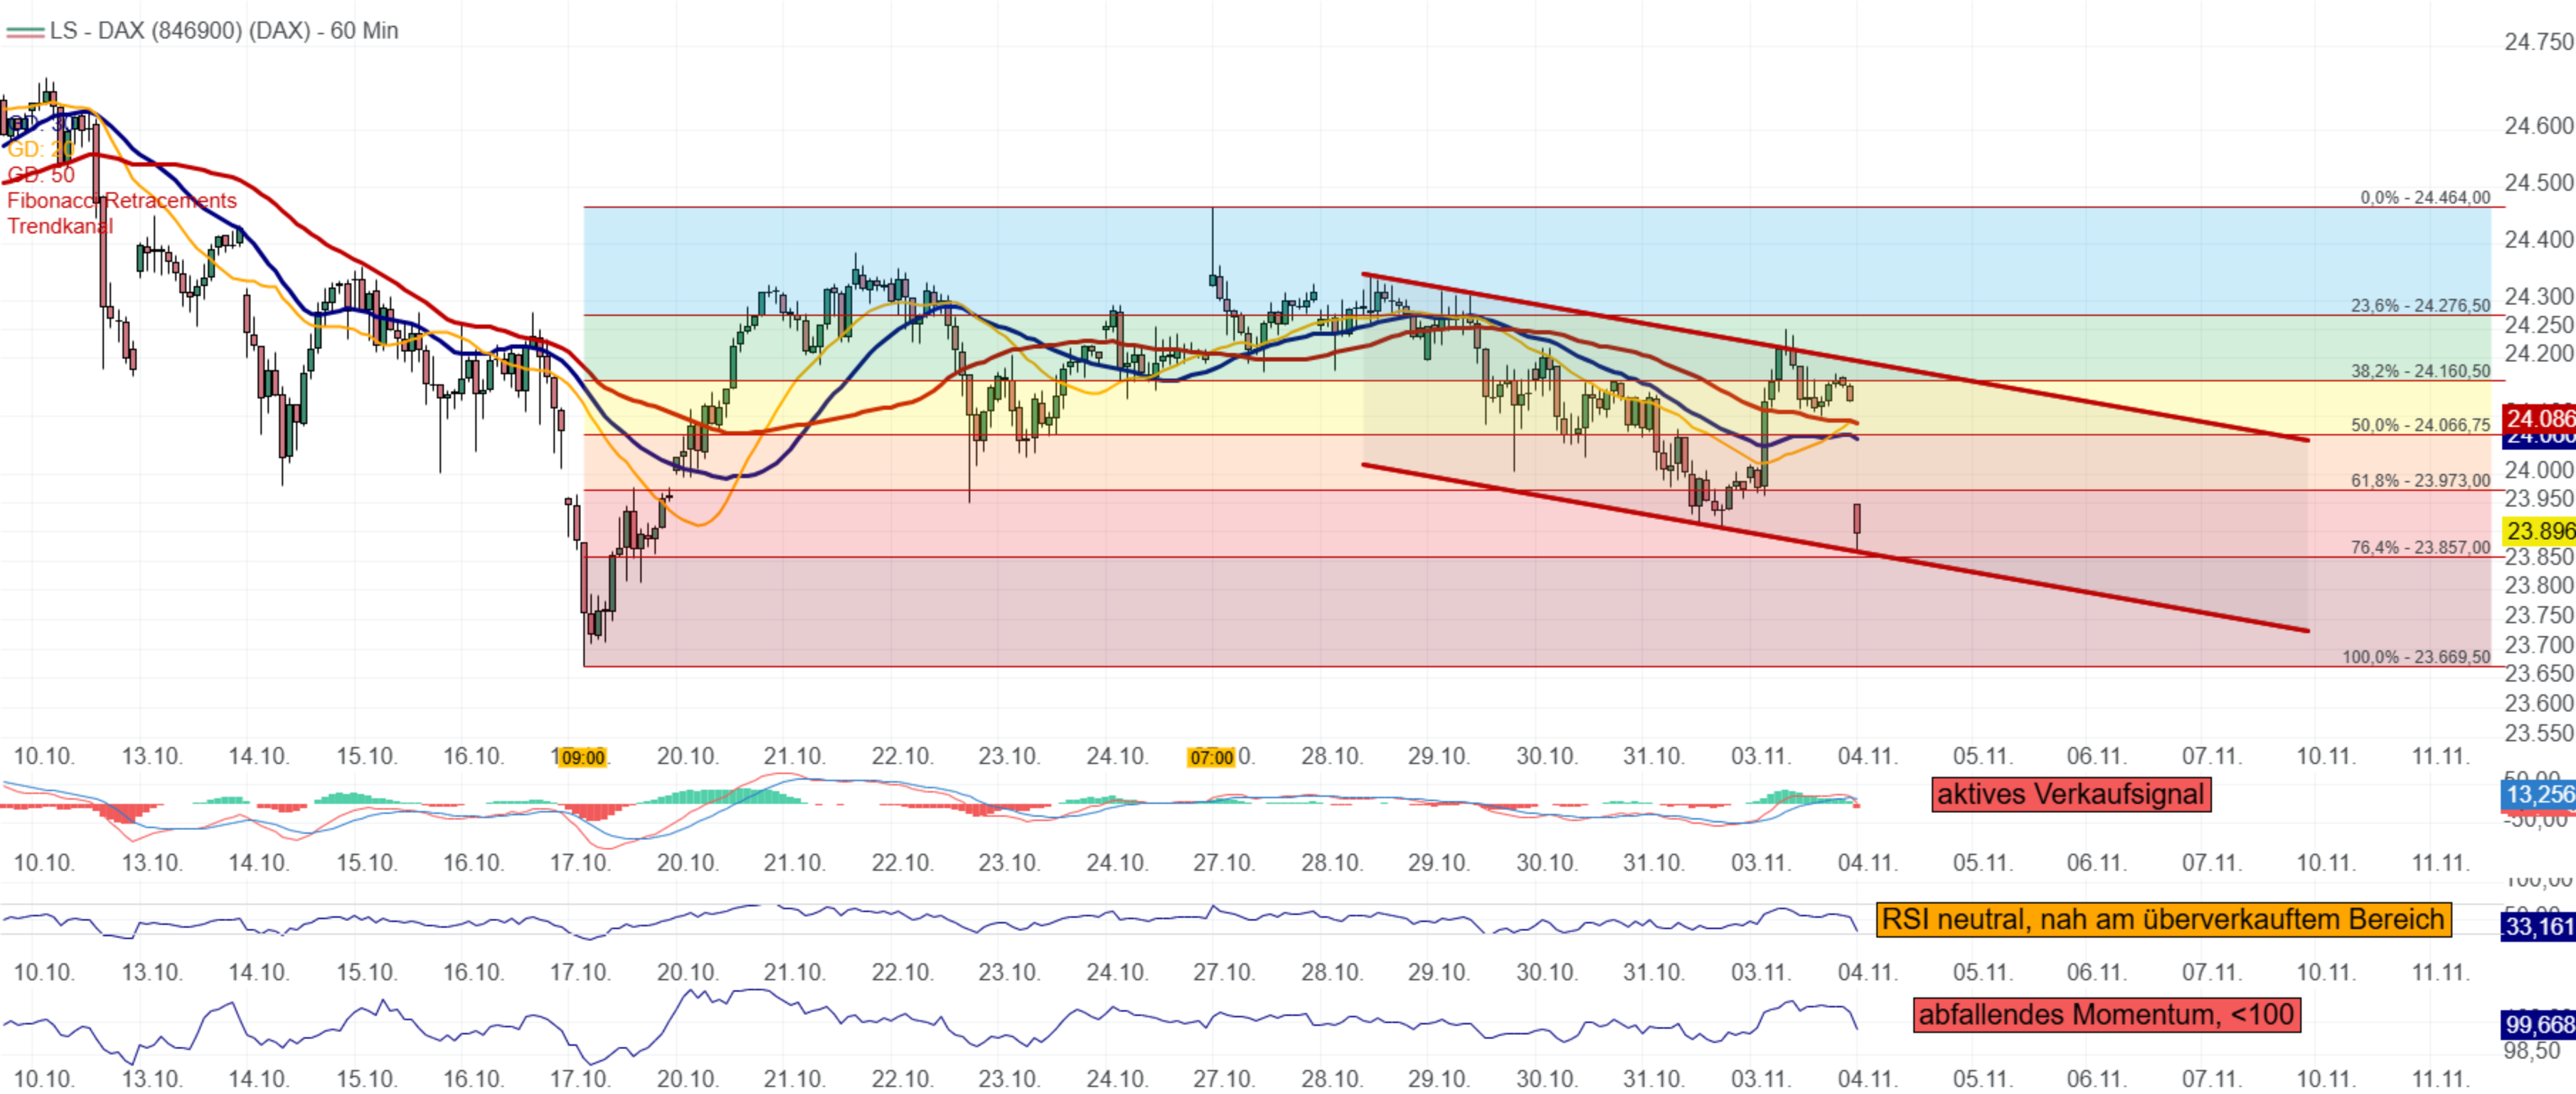Select the GD: 20 legend label
Screen dimensions: 2576x1094
coord(40,149)
